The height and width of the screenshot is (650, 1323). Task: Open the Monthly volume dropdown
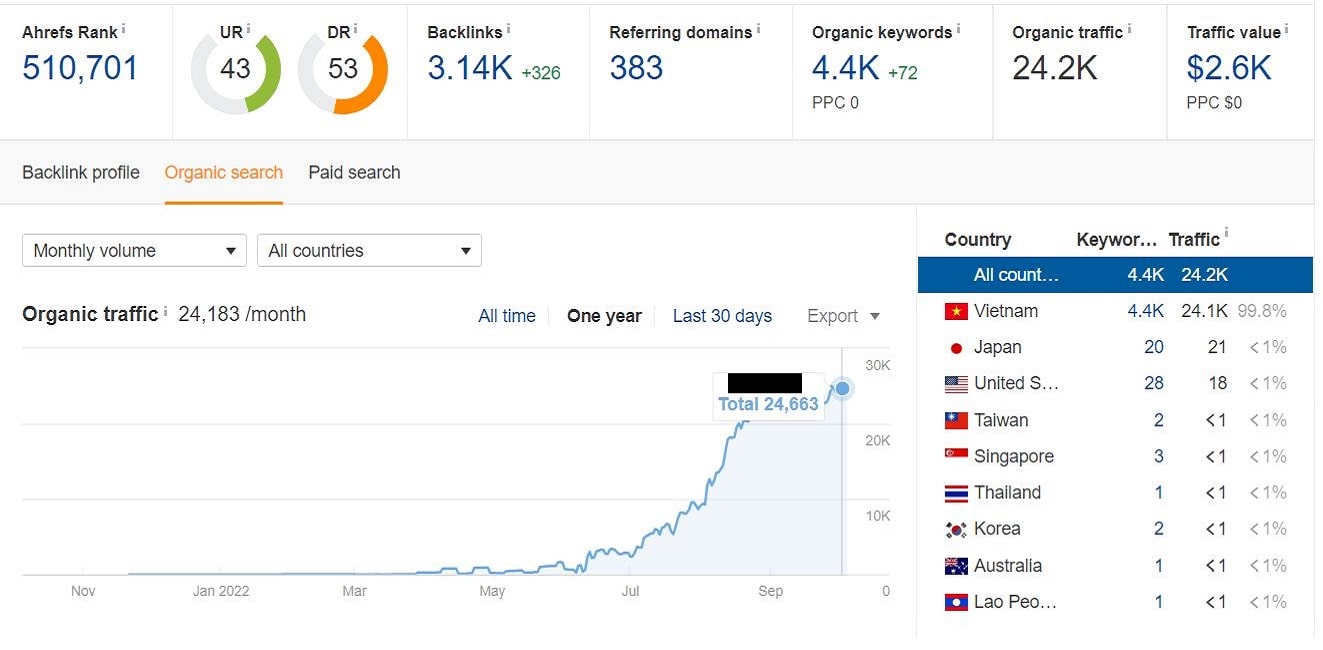(134, 250)
